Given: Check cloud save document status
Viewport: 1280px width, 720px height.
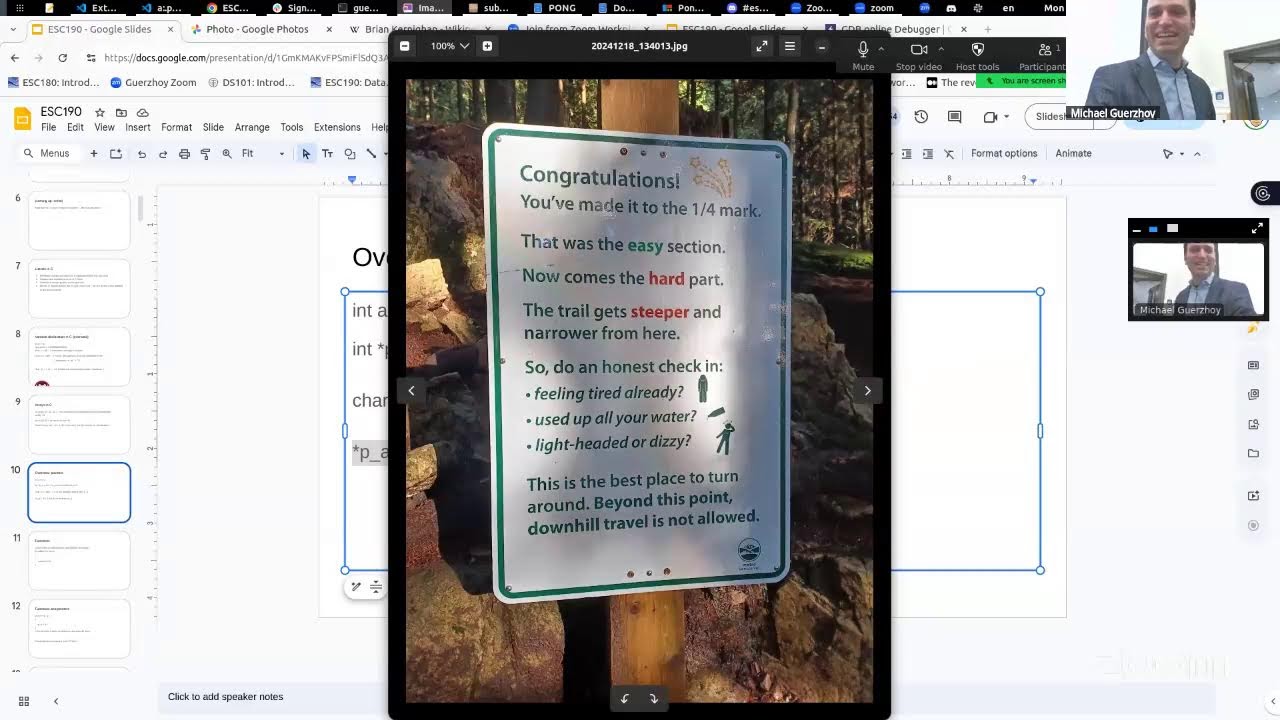Looking at the screenshot, I should tap(143, 112).
